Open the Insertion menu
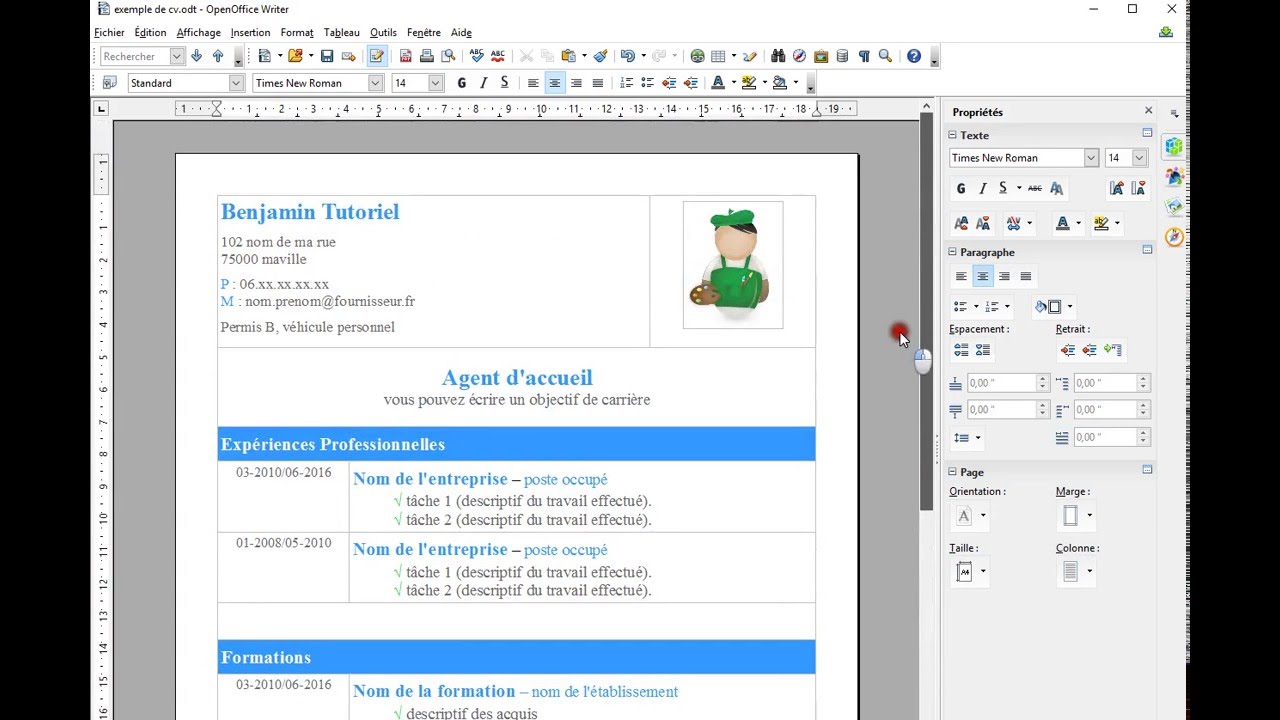This screenshot has height=720, width=1280. (250, 33)
